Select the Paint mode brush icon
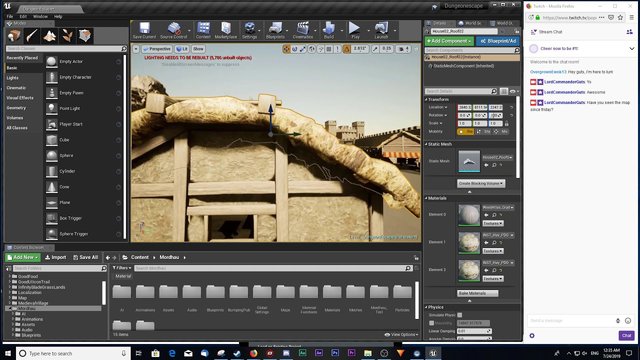The image size is (640, 360). 32,36
